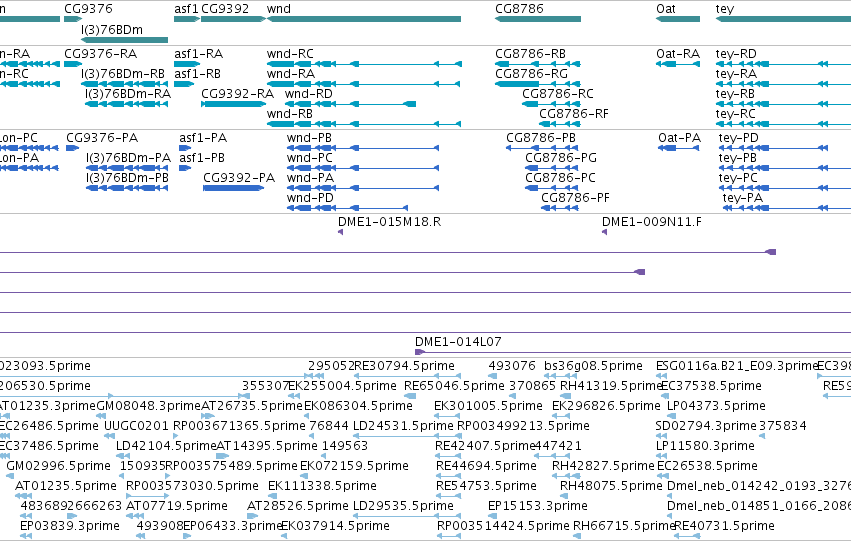The height and width of the screenshot is (541, 851).
Task: Click EST LD29535.5prime
Action: [407, 516]
